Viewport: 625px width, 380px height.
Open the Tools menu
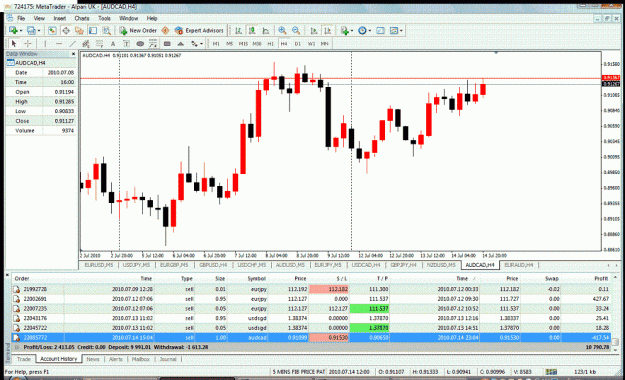tap(104, 18)
